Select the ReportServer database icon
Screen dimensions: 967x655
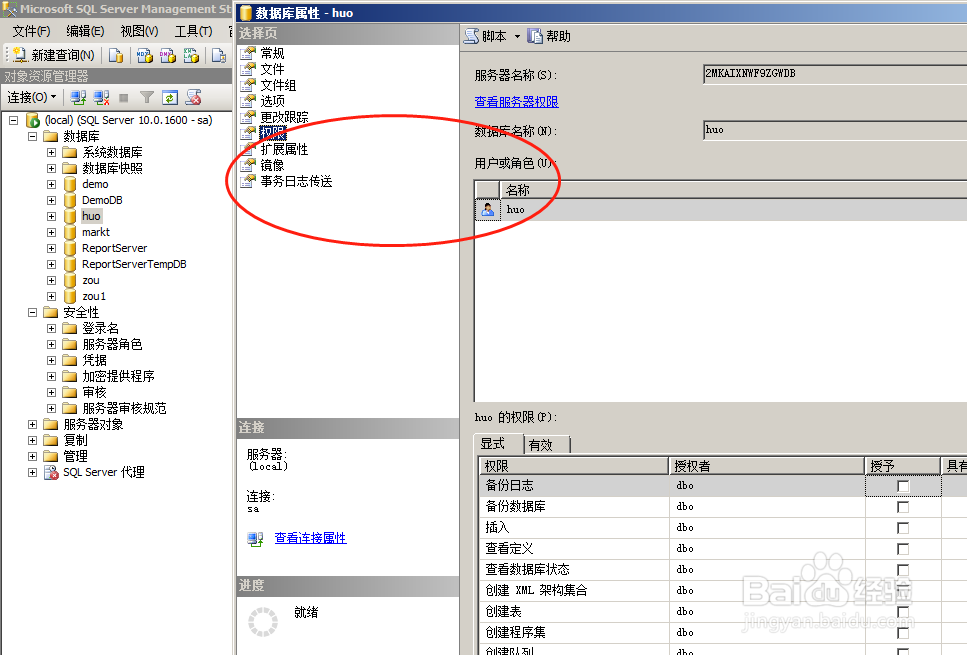(x=70, y=249)
